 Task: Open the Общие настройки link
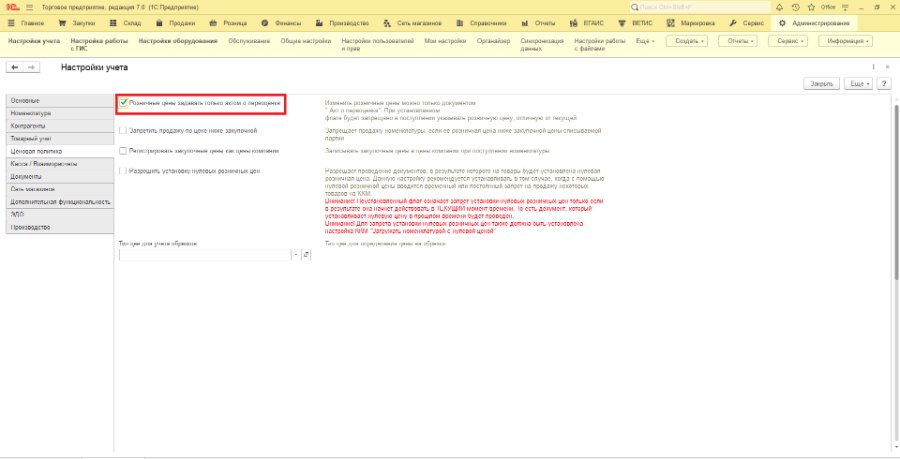[306, 41]
